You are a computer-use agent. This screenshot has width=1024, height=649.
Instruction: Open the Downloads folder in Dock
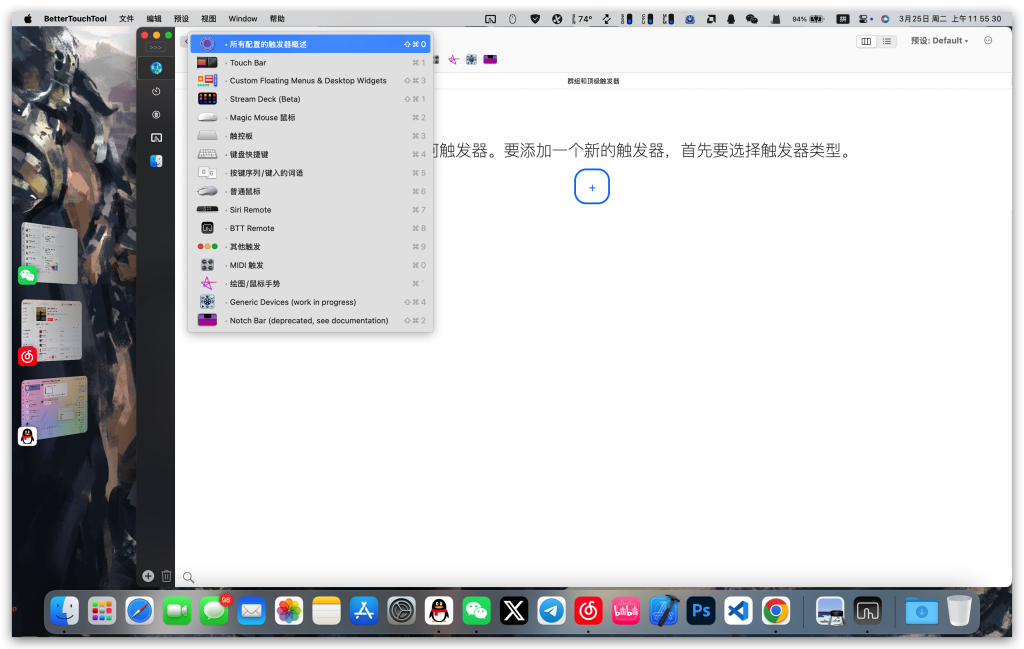pos(921,611)
